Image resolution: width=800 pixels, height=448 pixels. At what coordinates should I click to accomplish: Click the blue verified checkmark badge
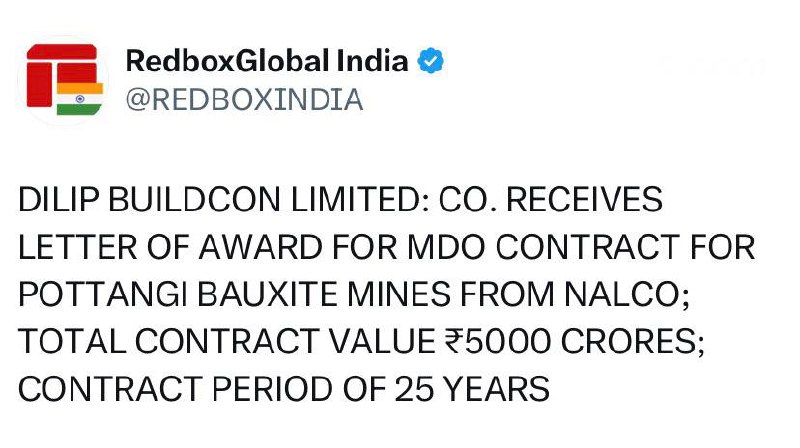coord(431,61)
